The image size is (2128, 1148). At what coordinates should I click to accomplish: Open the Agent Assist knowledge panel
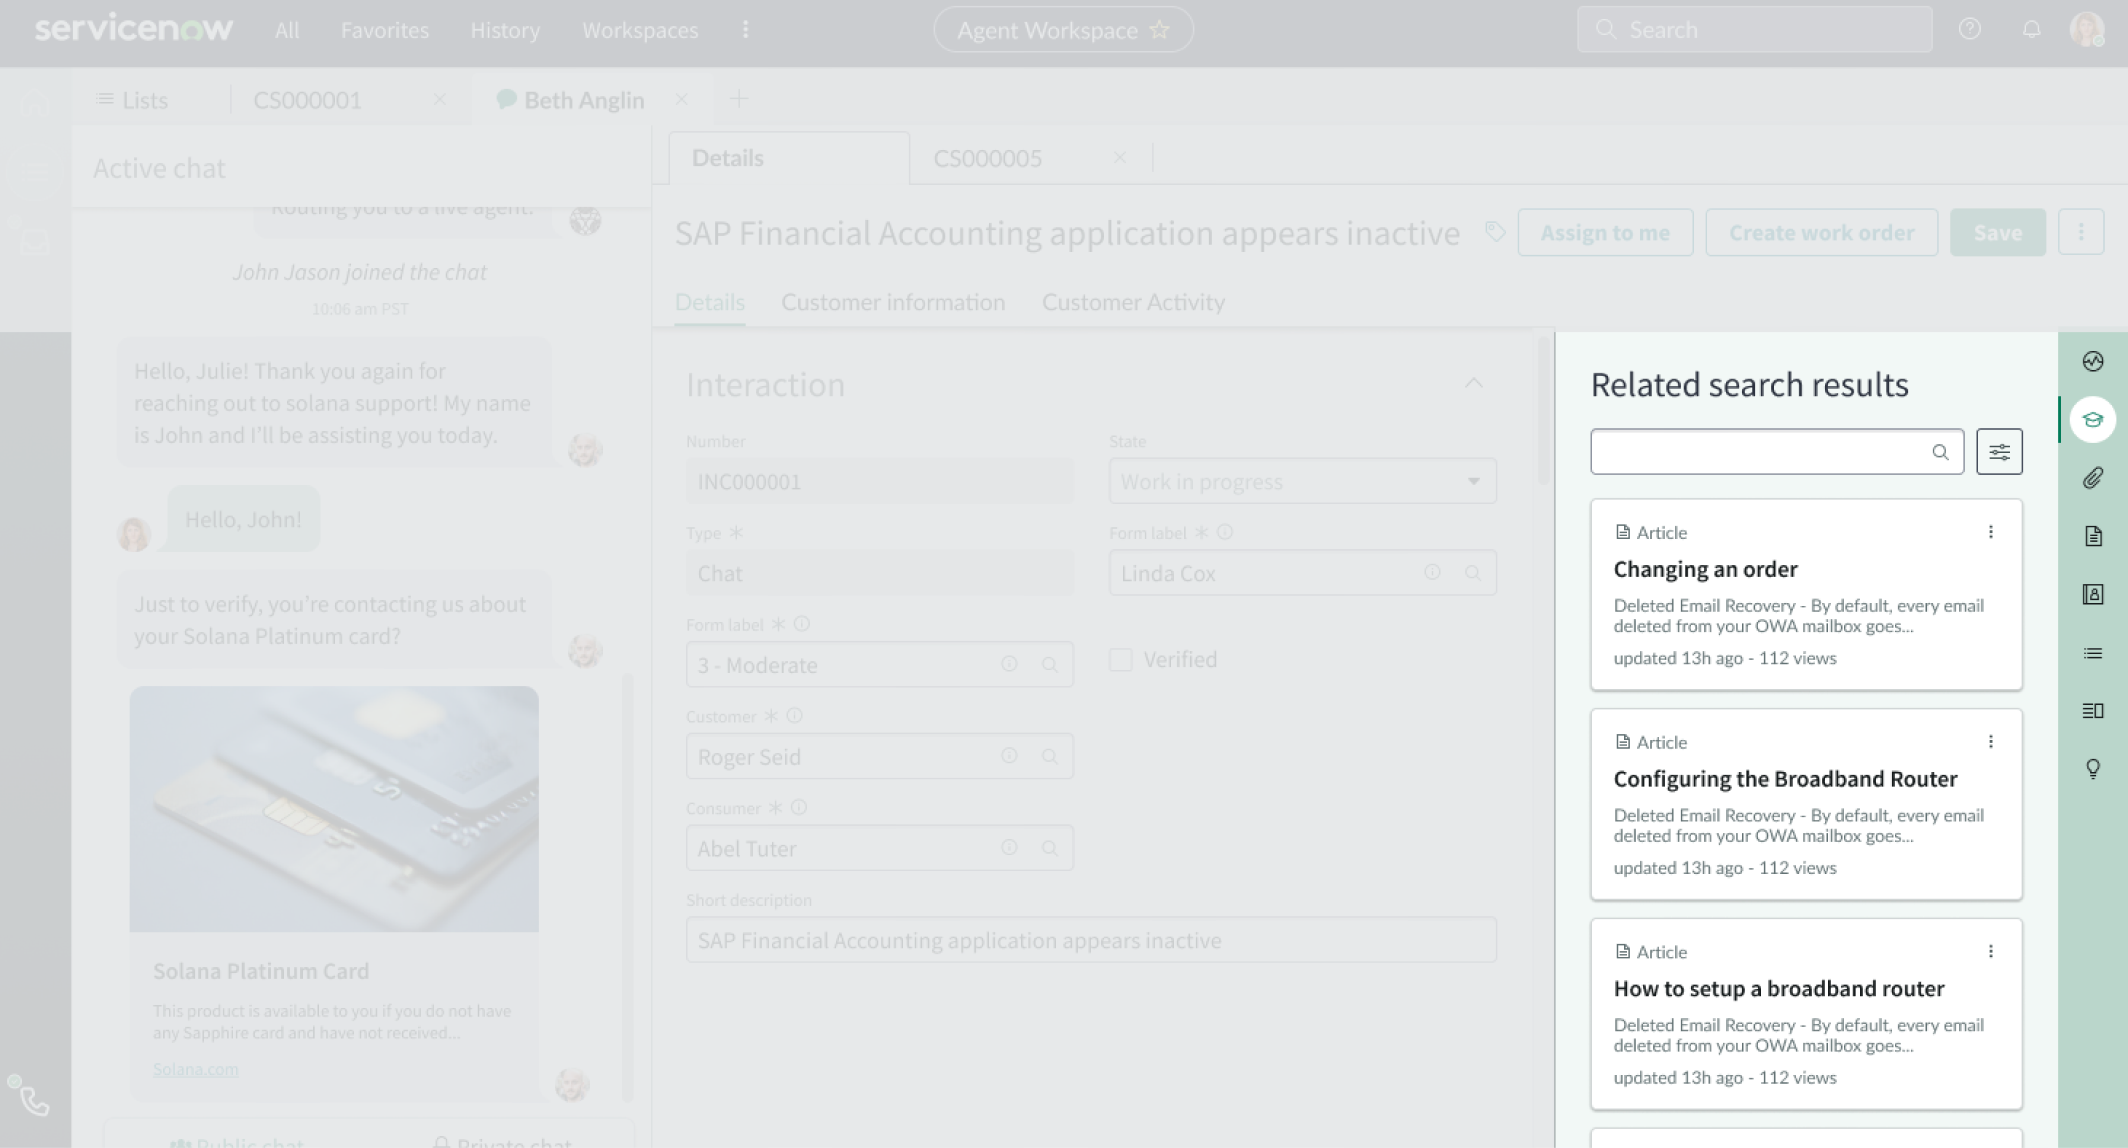pos(2094,419)
